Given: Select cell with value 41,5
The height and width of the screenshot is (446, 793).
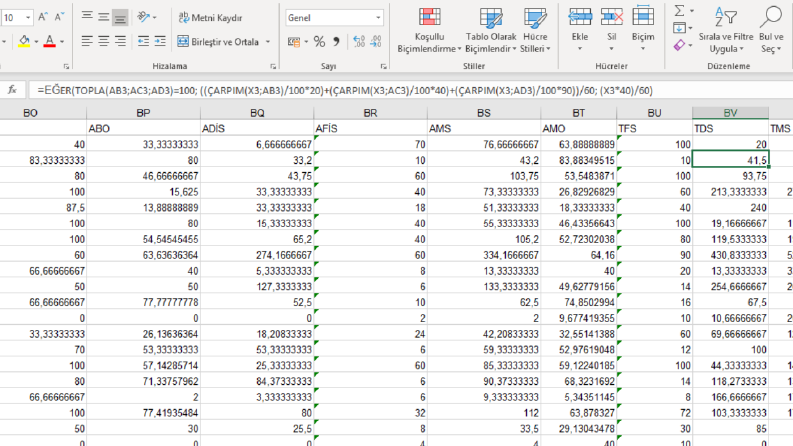Looking at the screenshot, I should tap(730, 160).
